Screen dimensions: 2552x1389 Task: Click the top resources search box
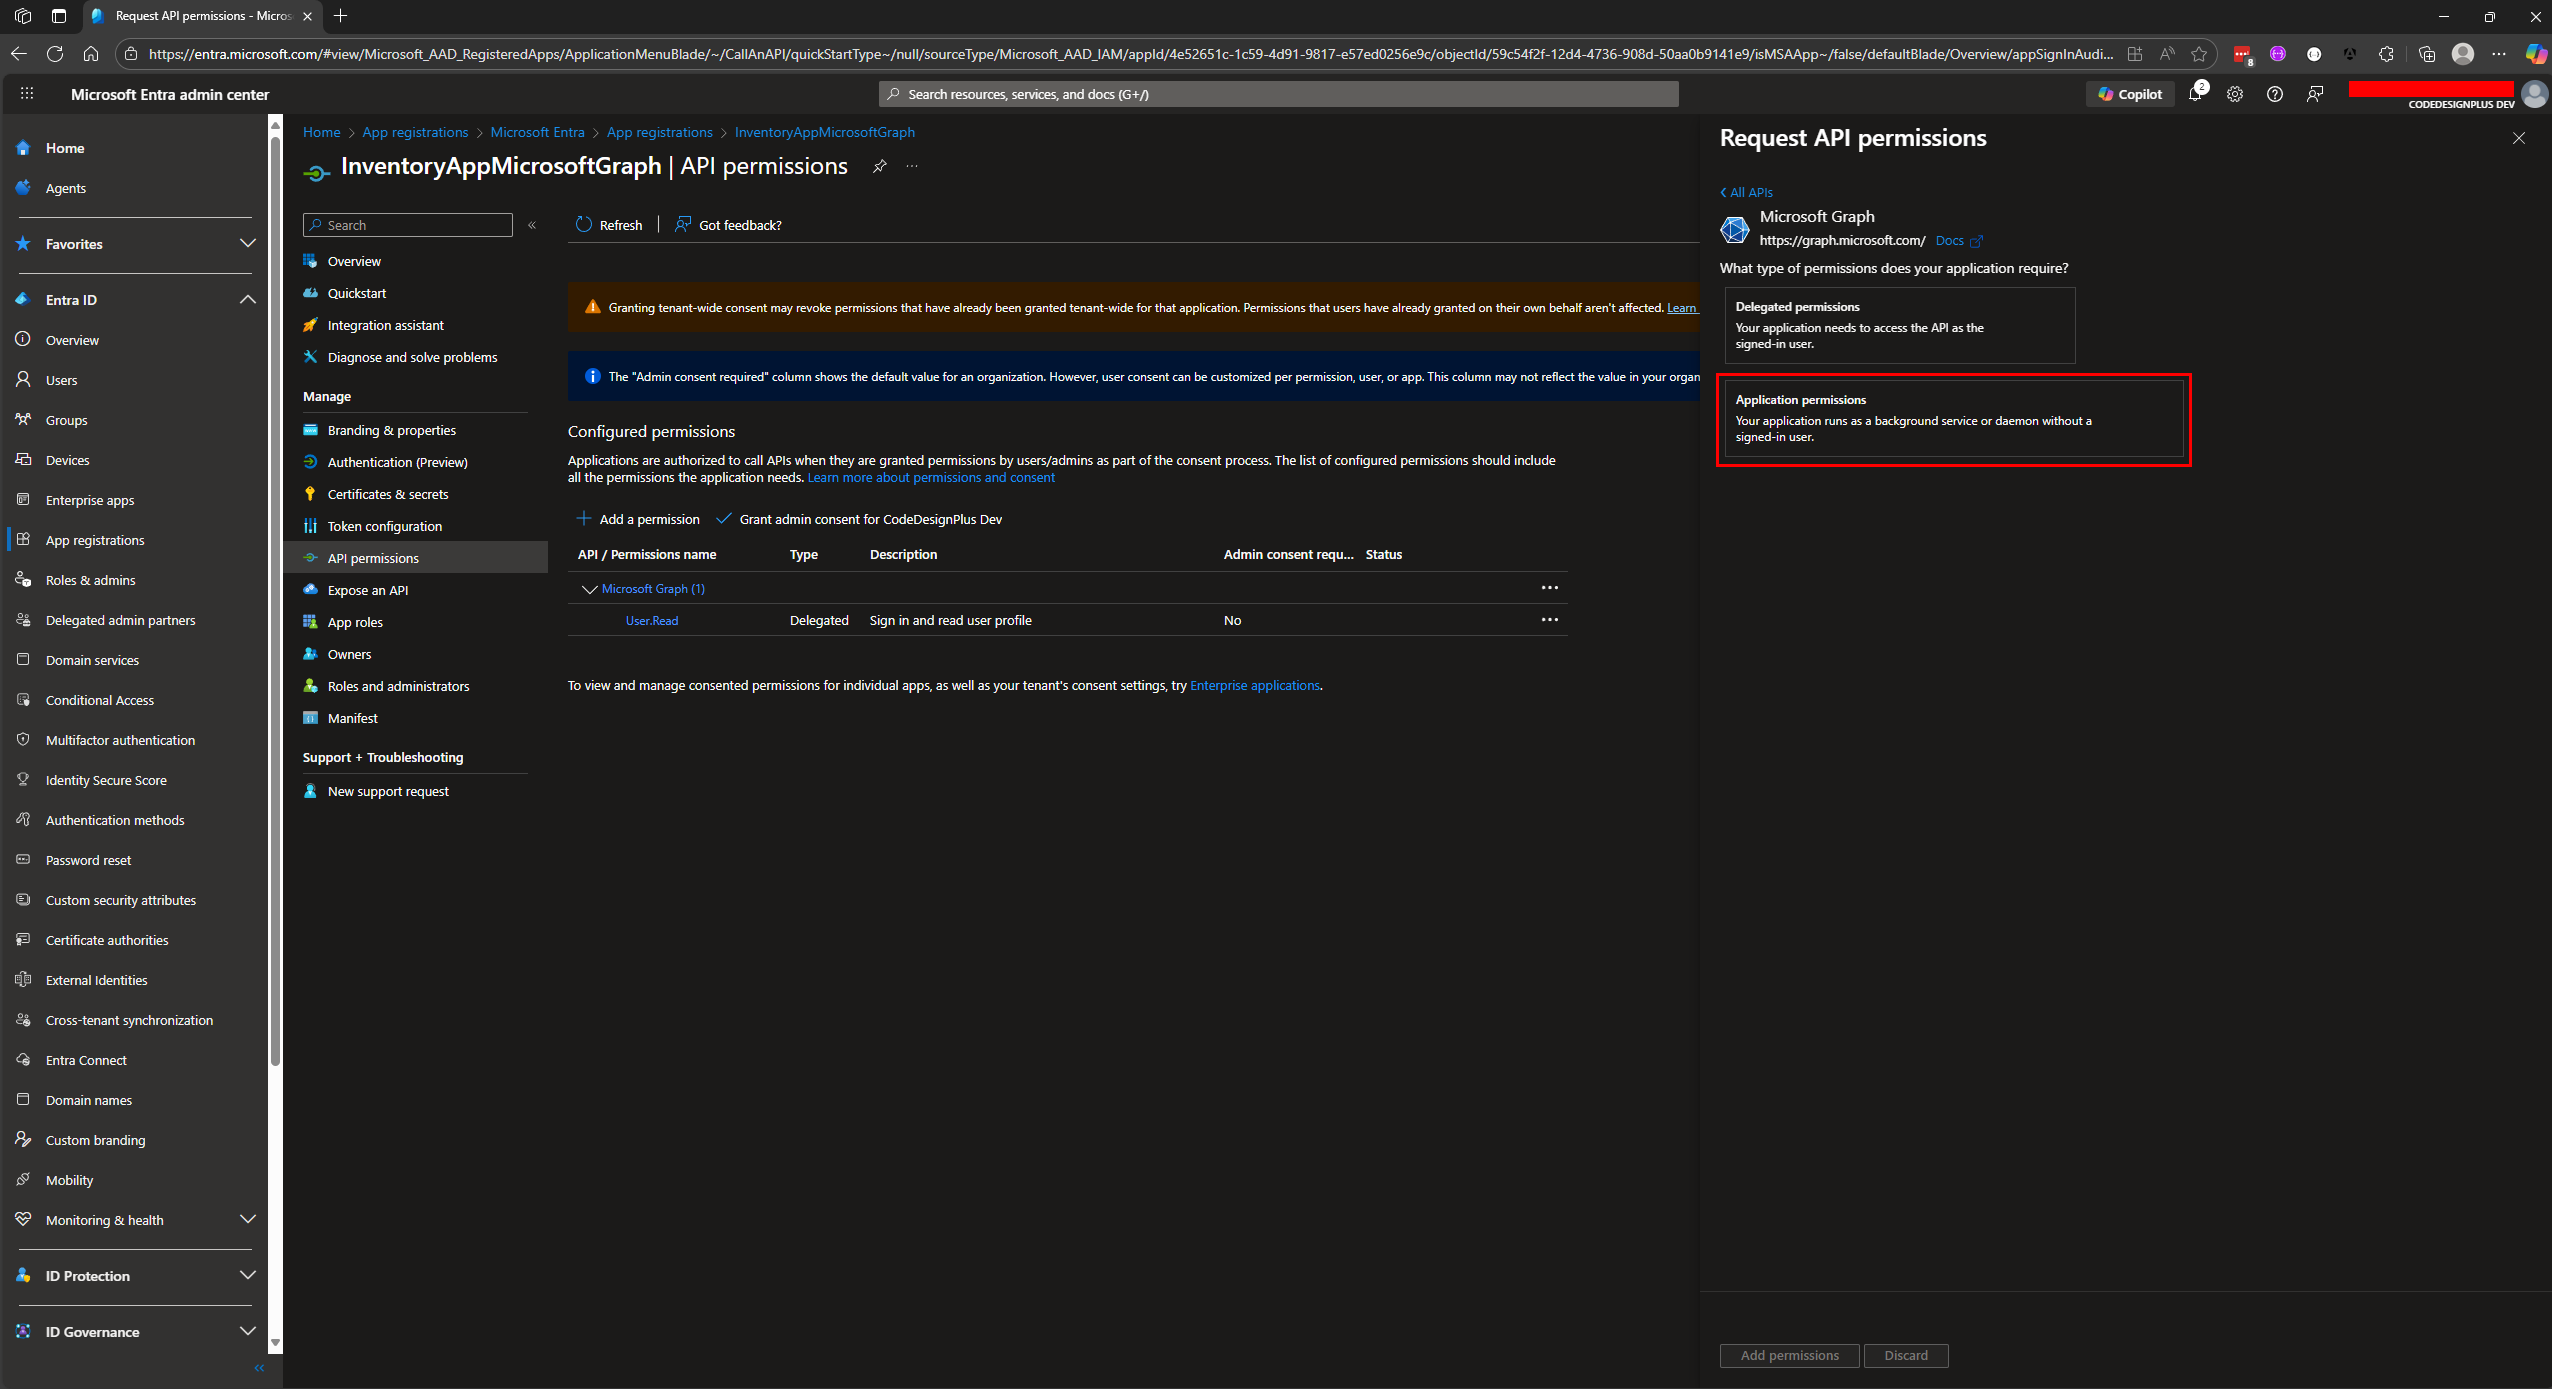tap(1279, 94)
